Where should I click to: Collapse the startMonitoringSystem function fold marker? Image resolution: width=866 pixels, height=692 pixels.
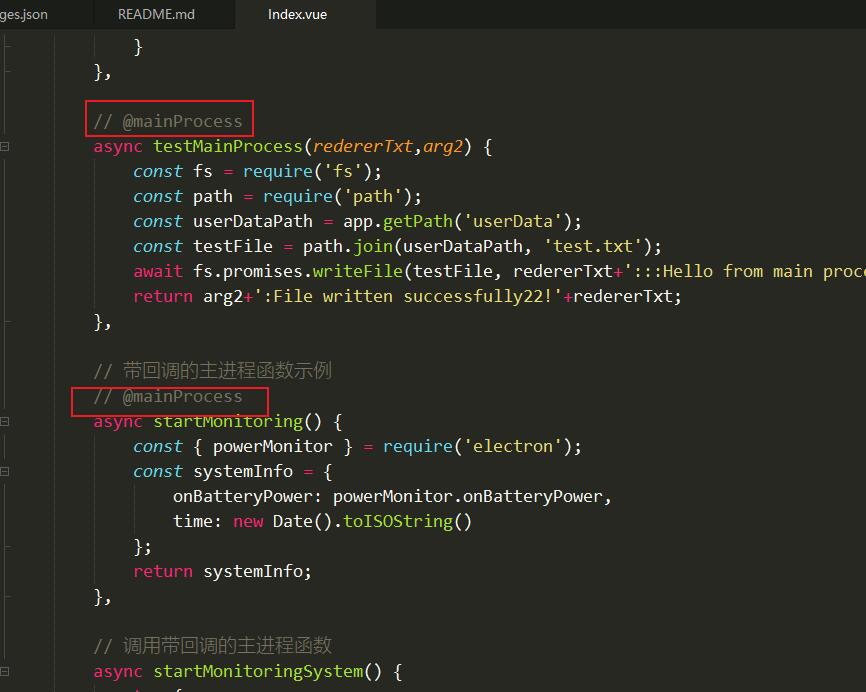click(4, 672)
